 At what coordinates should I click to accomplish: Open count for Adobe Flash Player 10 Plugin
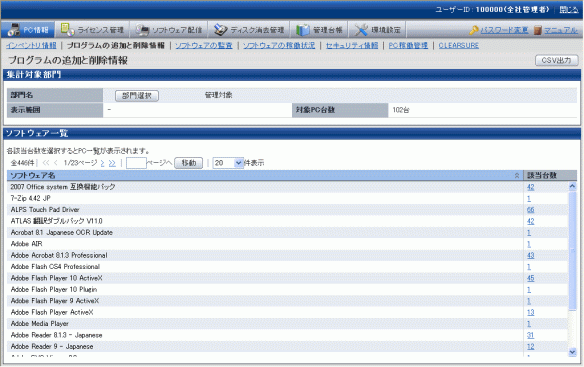[529, 290]
